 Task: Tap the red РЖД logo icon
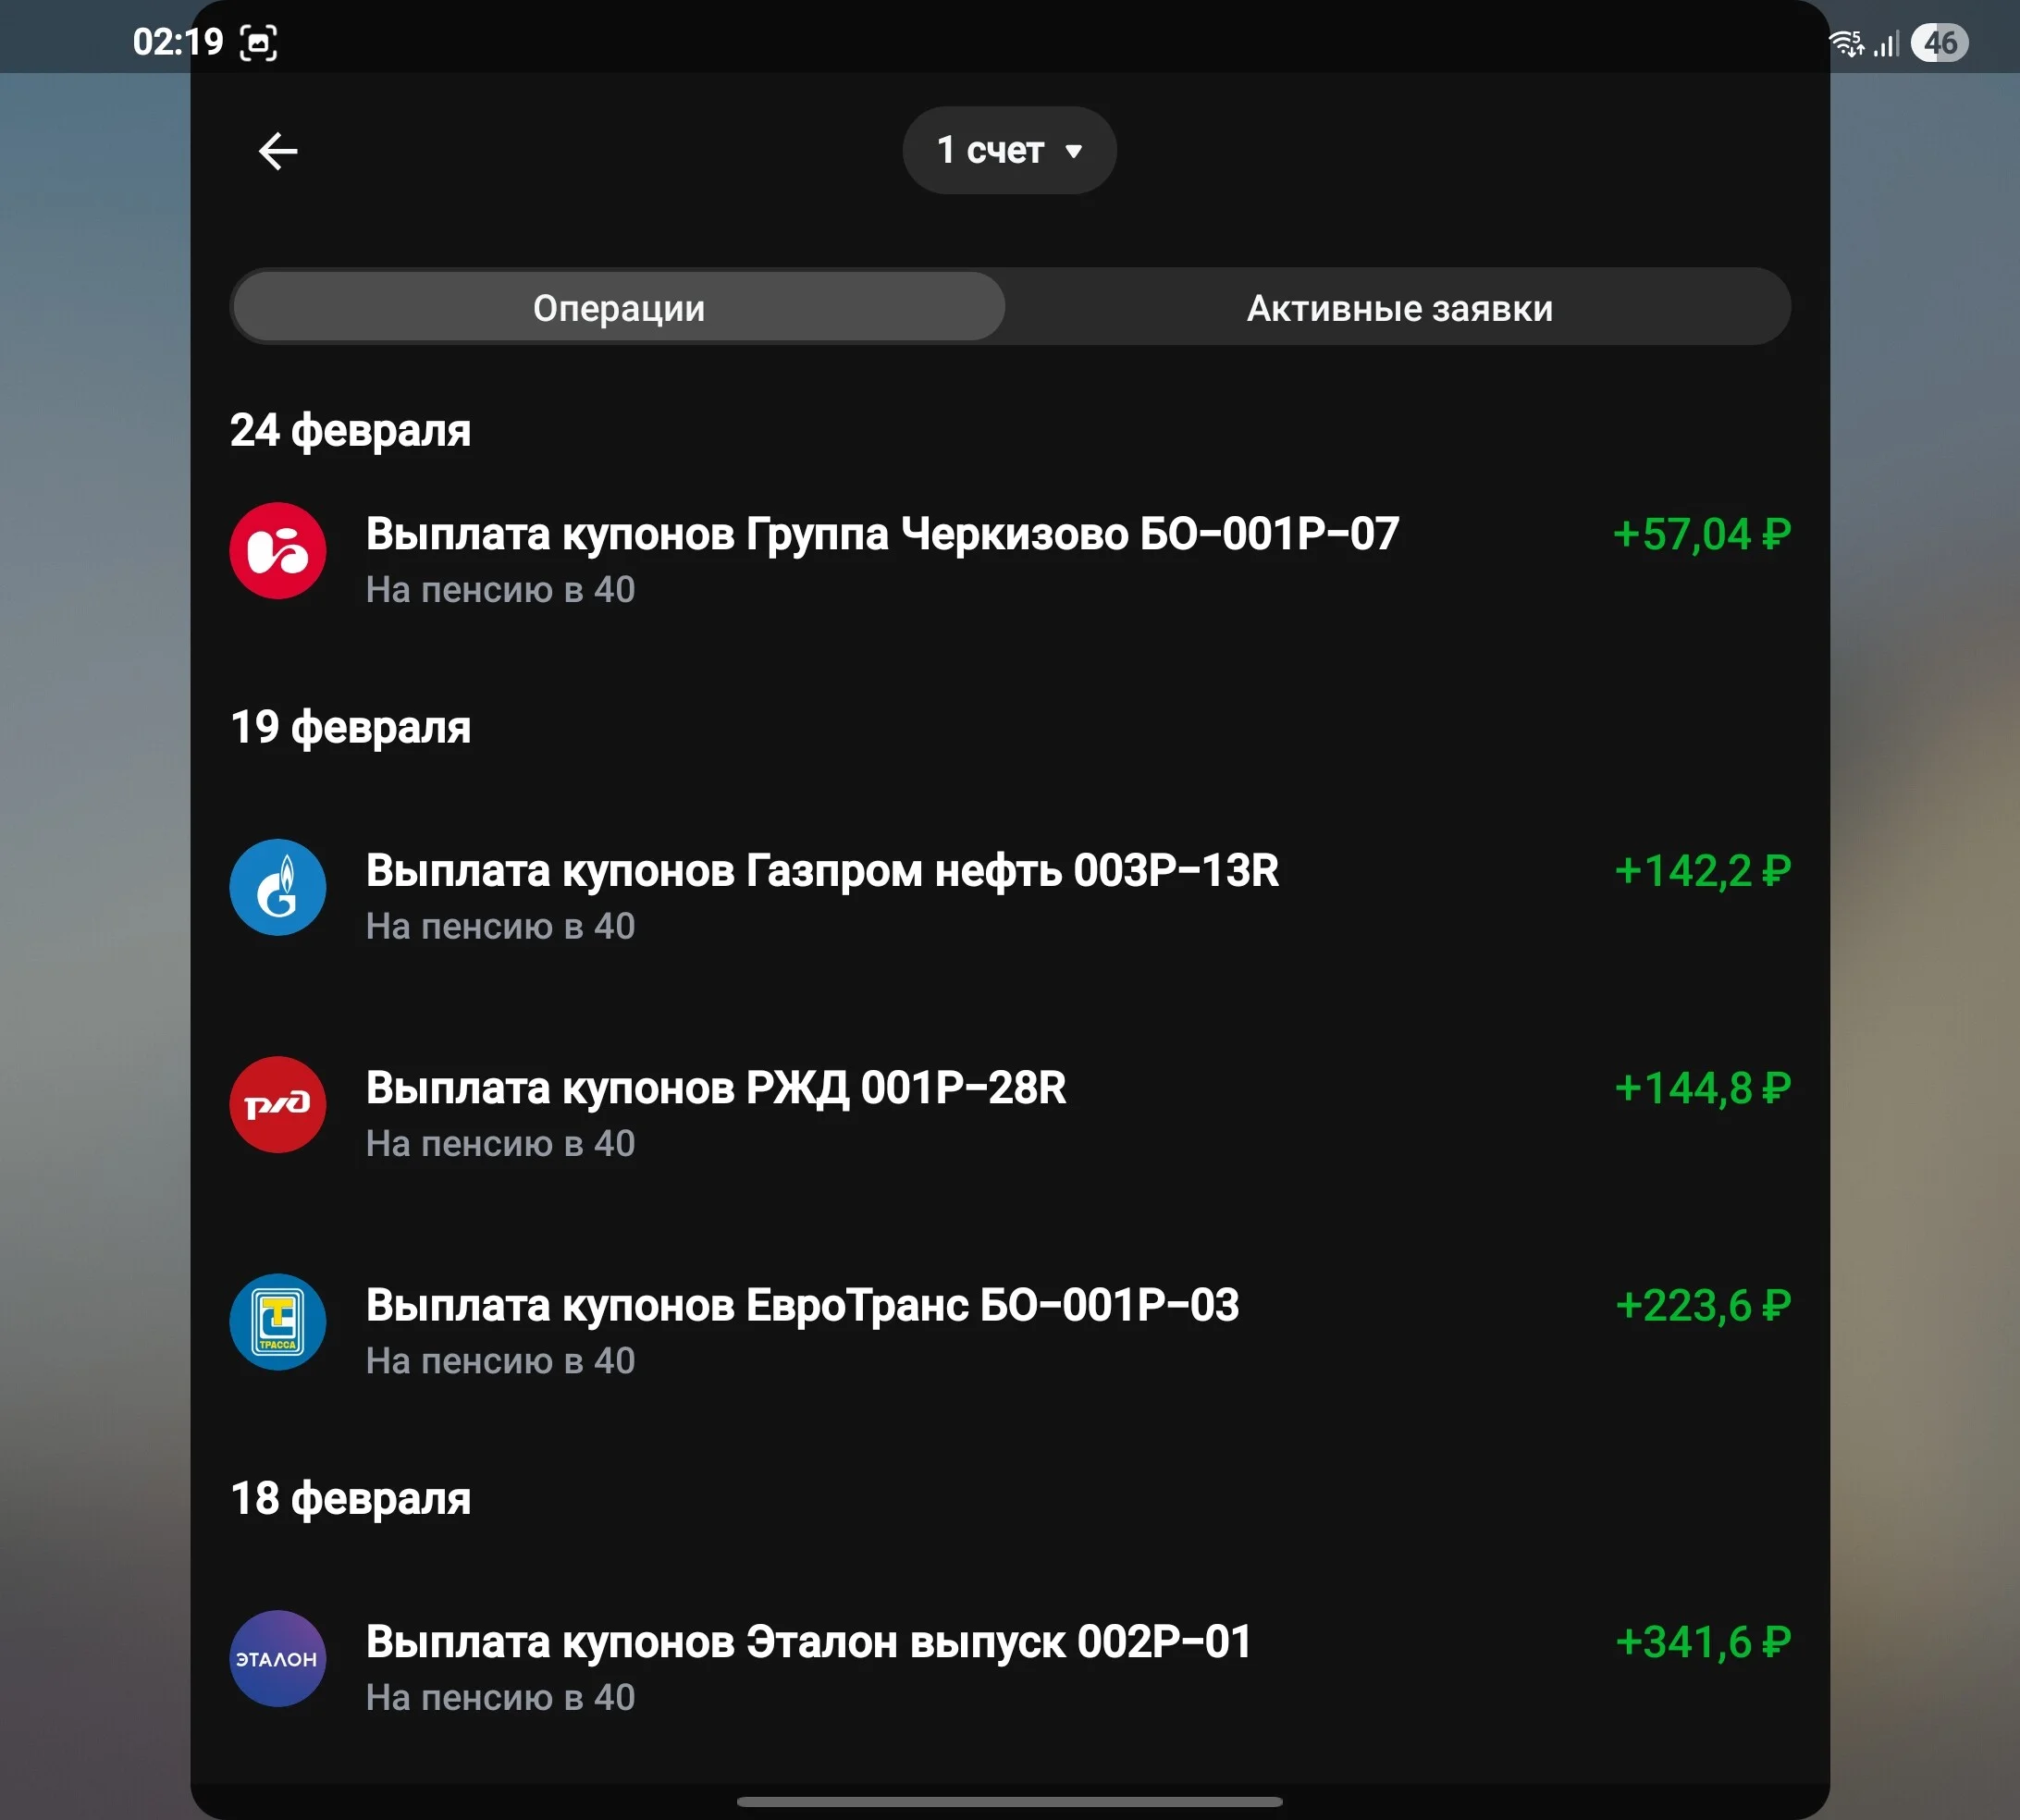[278, 1104]
